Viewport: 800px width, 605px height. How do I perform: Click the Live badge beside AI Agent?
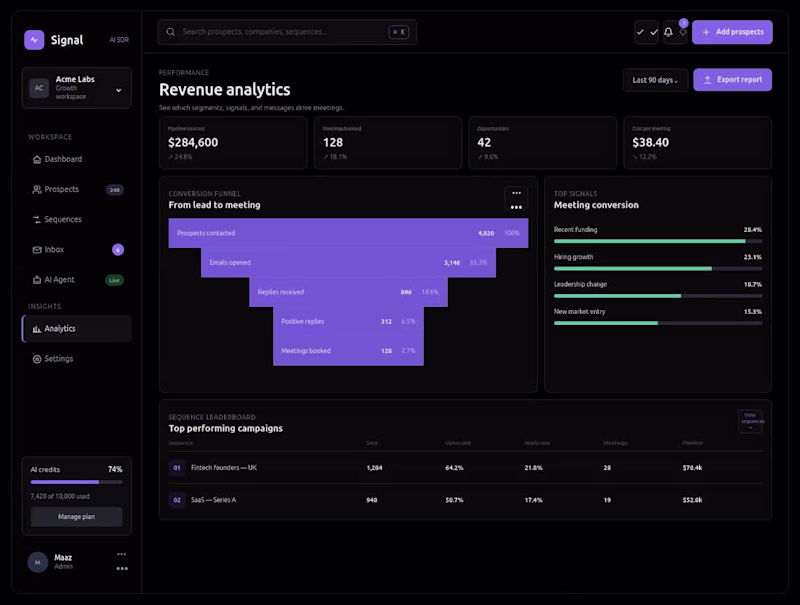114,280
